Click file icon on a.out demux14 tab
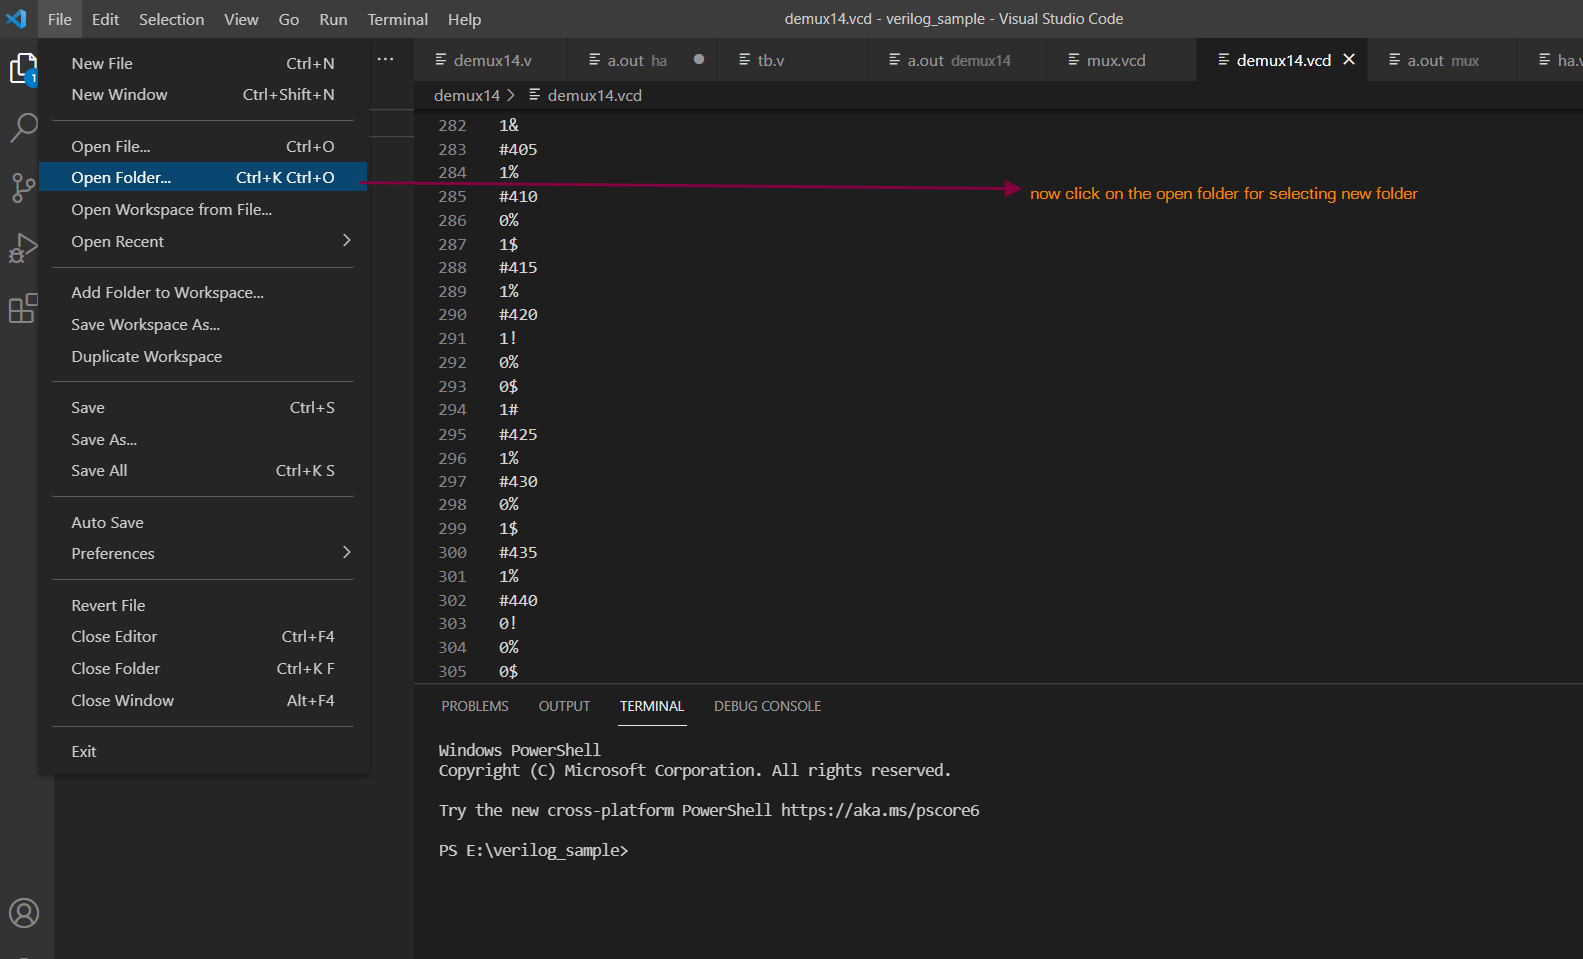 click(x=895, y=60)
